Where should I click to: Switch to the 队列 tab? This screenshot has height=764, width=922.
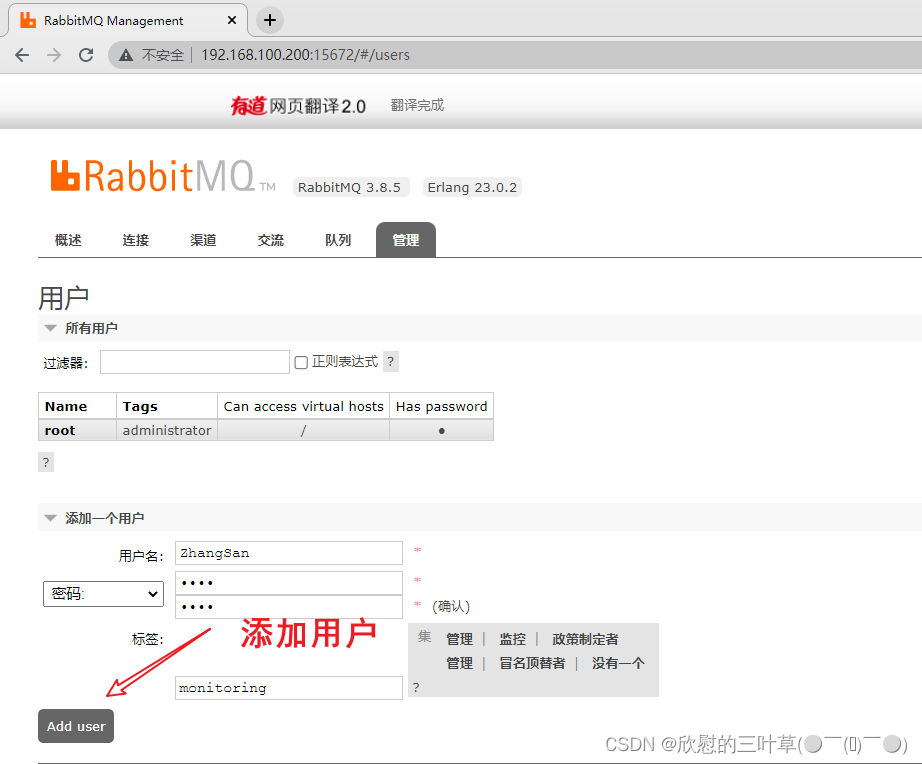tap(338, 240)
